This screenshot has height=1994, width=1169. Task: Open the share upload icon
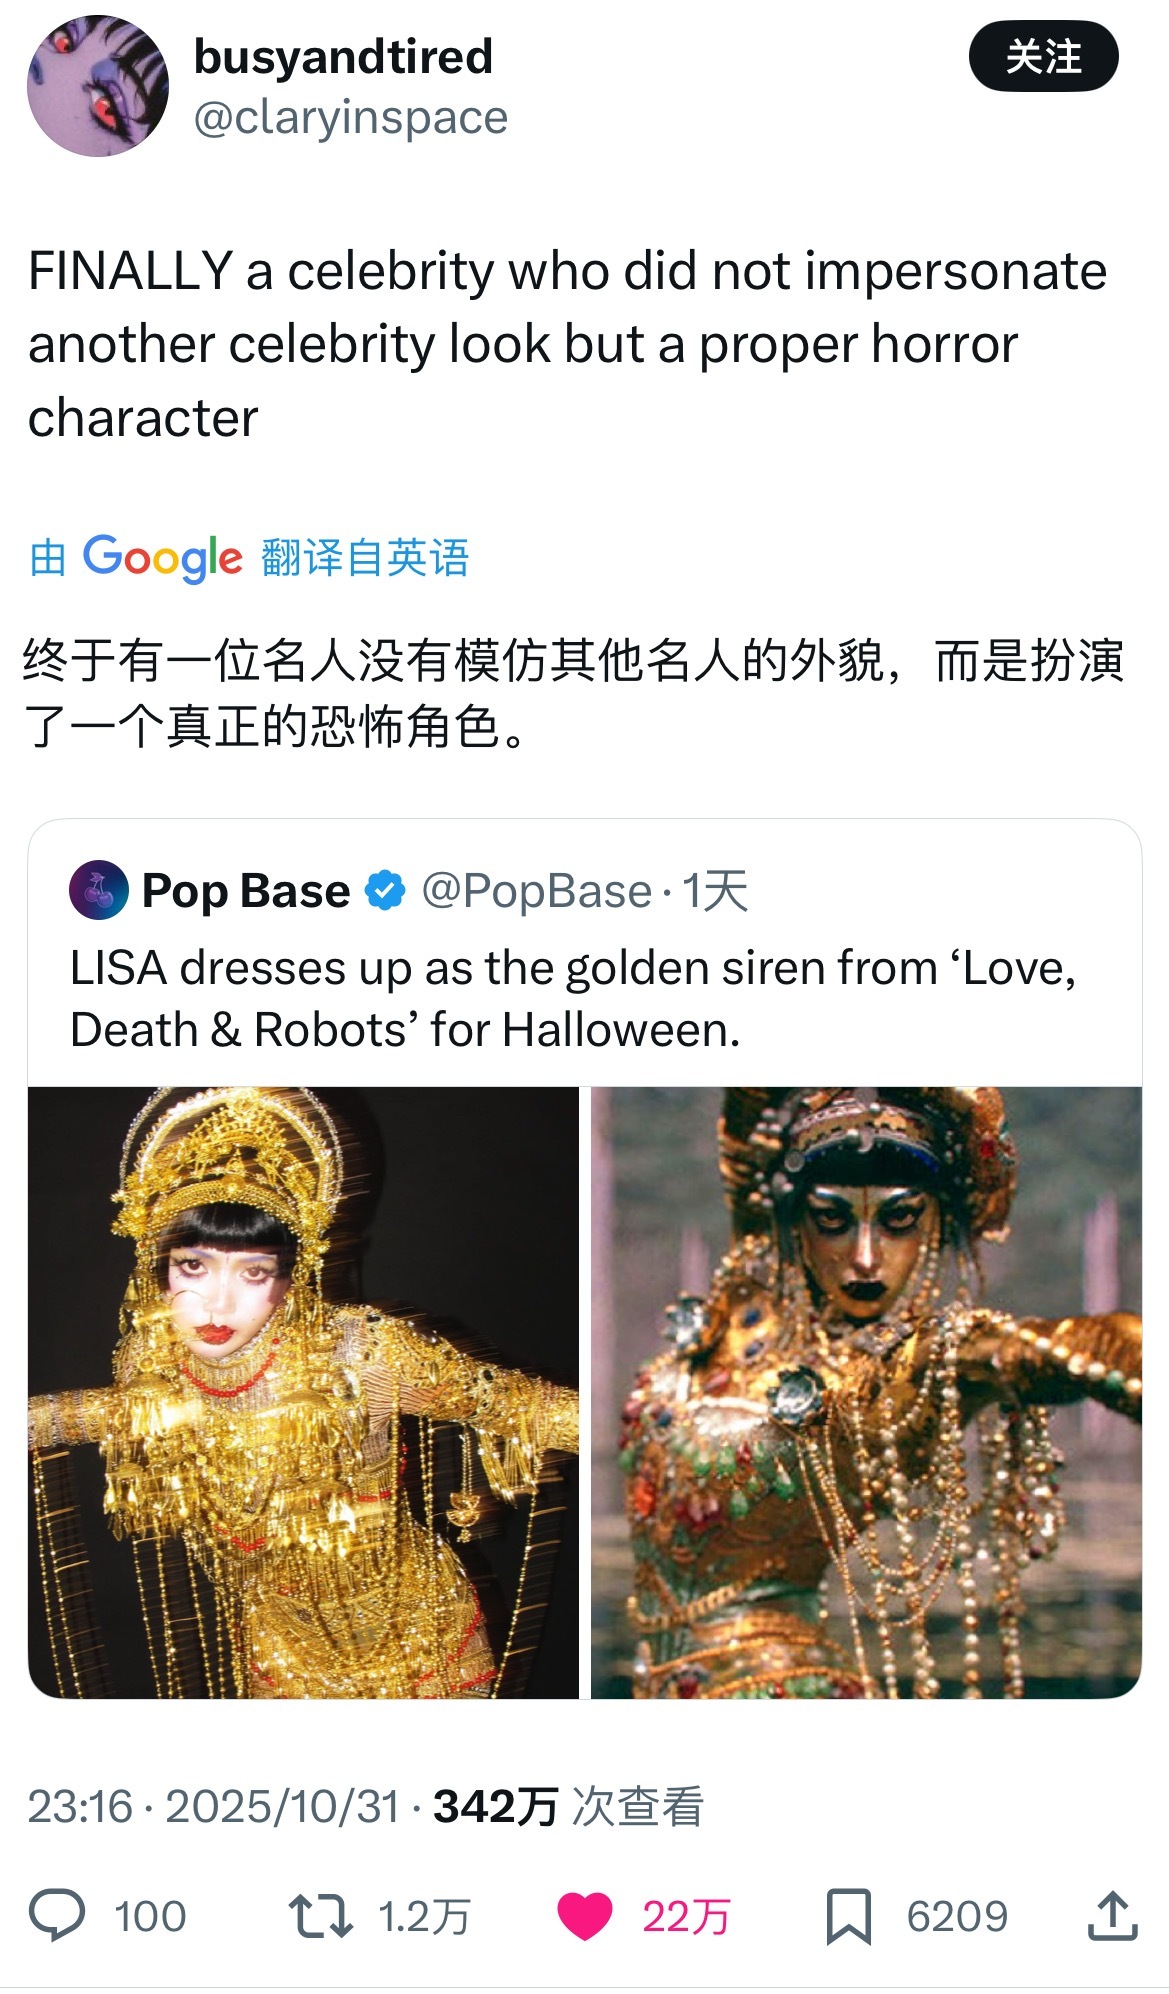pyautogui.click(x=1112, y=1915)
